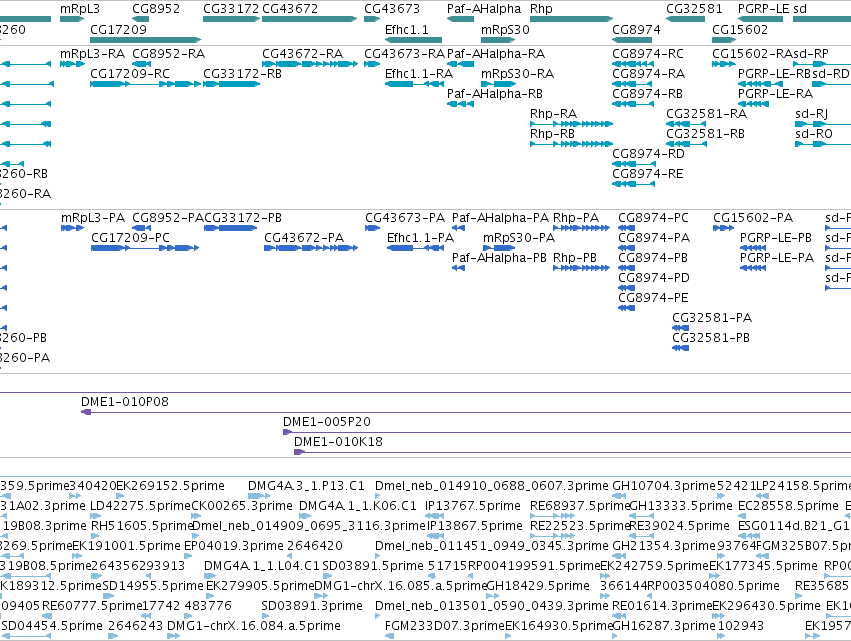Click the CG43672-RA transcript label
This screenshot has width=851, height=641.
coord(302,54)
